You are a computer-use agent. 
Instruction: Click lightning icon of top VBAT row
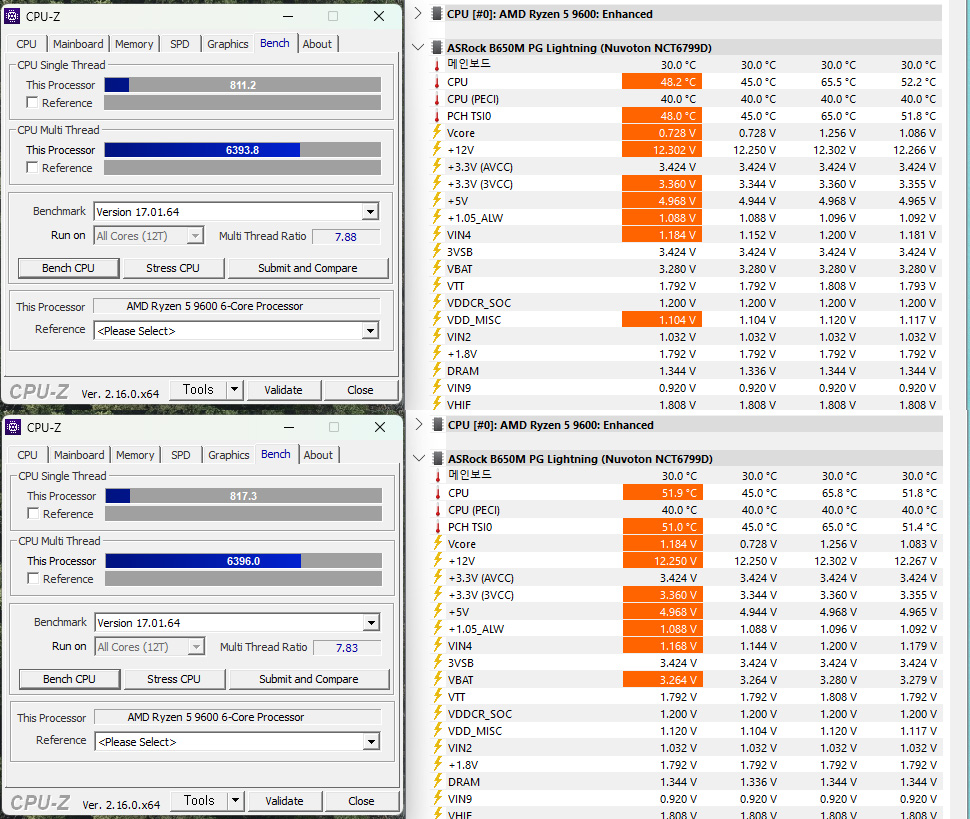pyautogui.click(x=437, y=268)
